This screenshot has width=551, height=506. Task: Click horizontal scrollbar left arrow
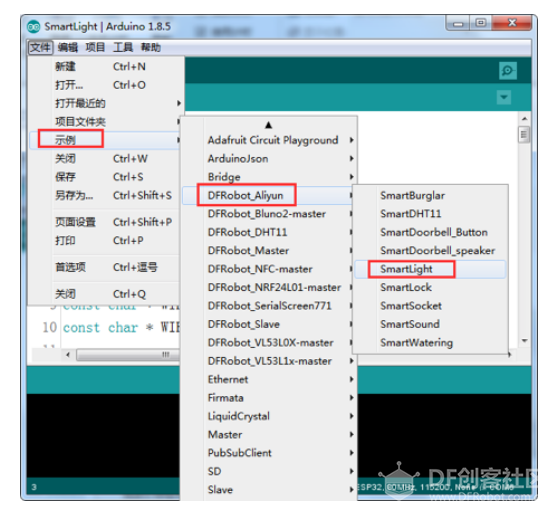click(x=68, y=355)
